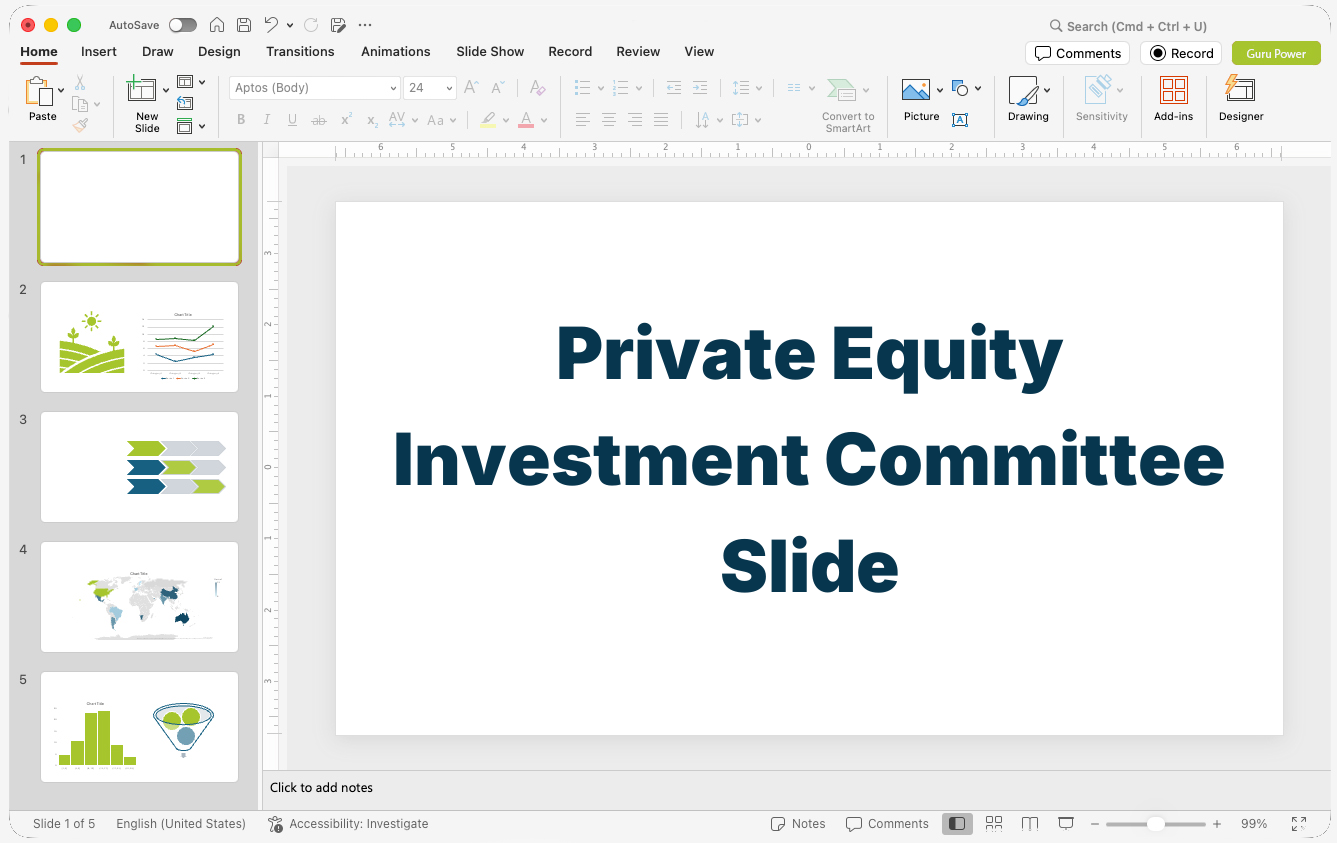Image resolution: width=1337 pixels, height=843 pixels.
Task: Toggle Superscript formatting
Action: click(346, 120)
